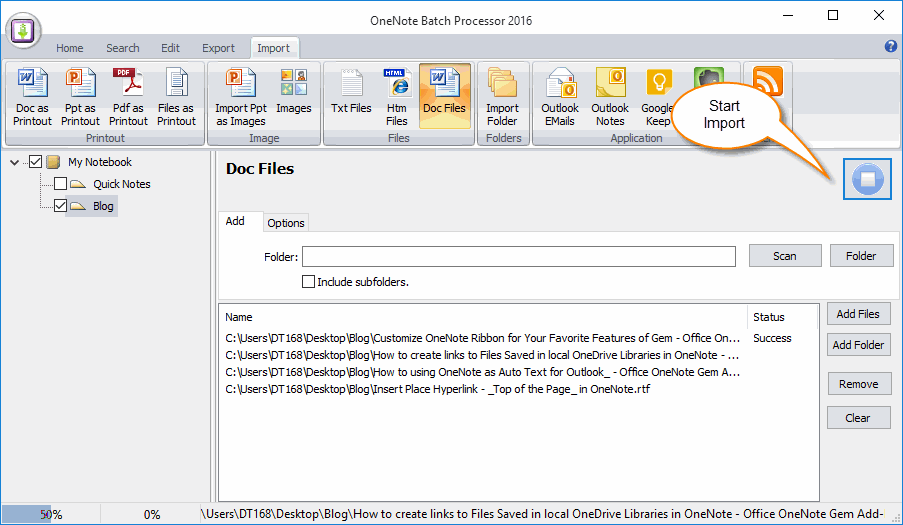Click the status bar file path text
This screenshot has height=525, width=903.
542,514
